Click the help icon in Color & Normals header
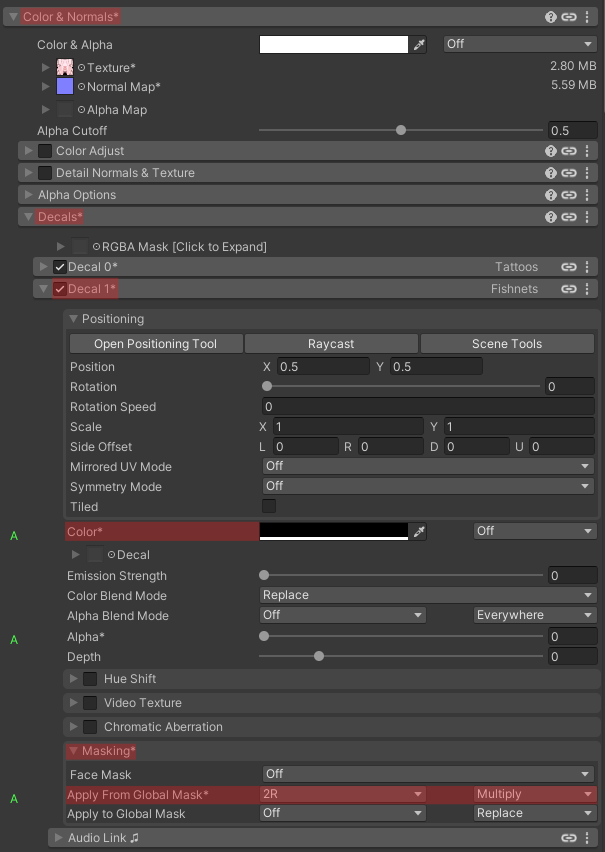The height and width of the screenshot is (852, 605). 551,17
